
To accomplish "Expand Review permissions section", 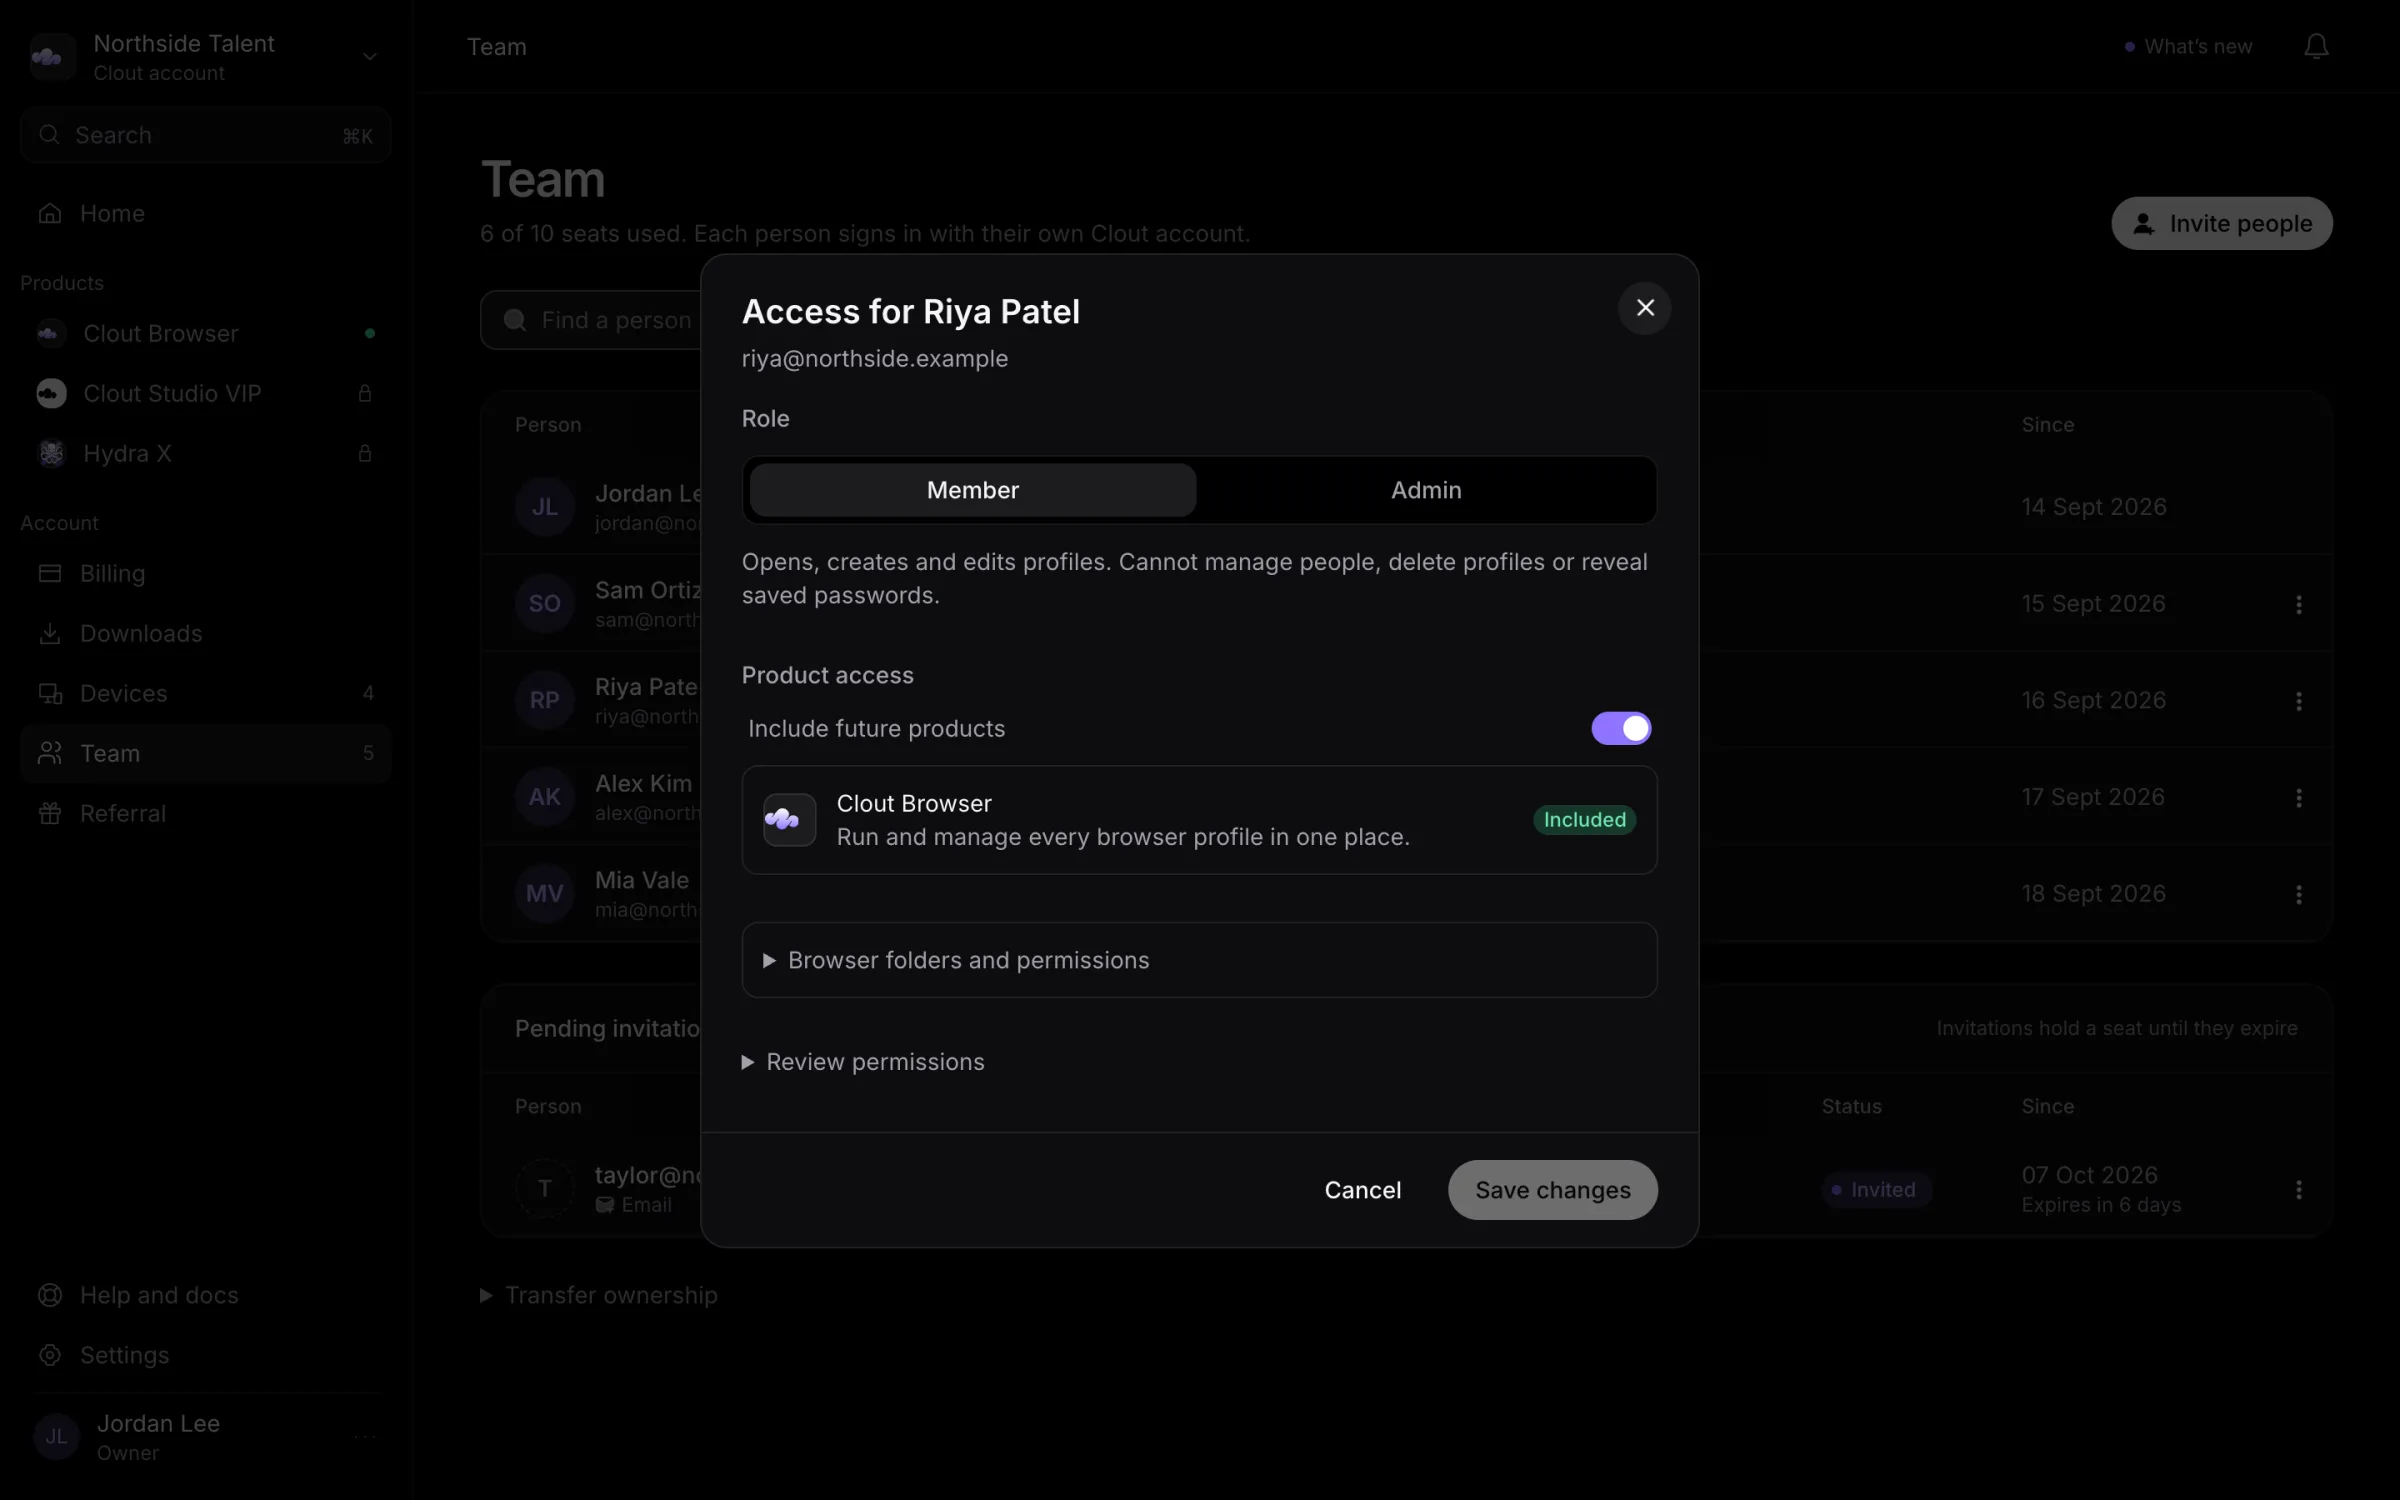I will (863, 1062).
